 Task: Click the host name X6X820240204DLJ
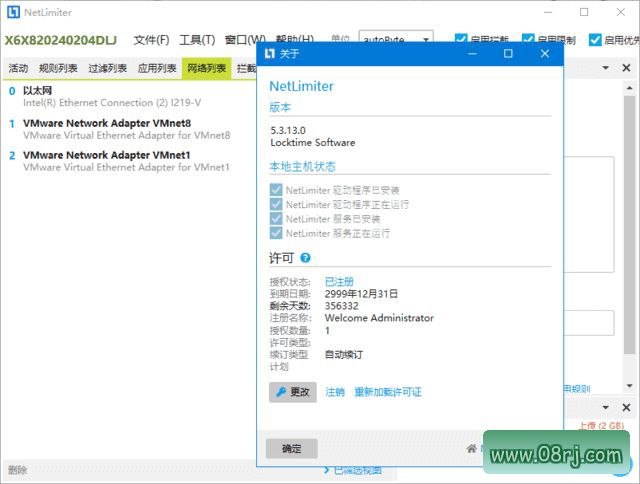60,40
